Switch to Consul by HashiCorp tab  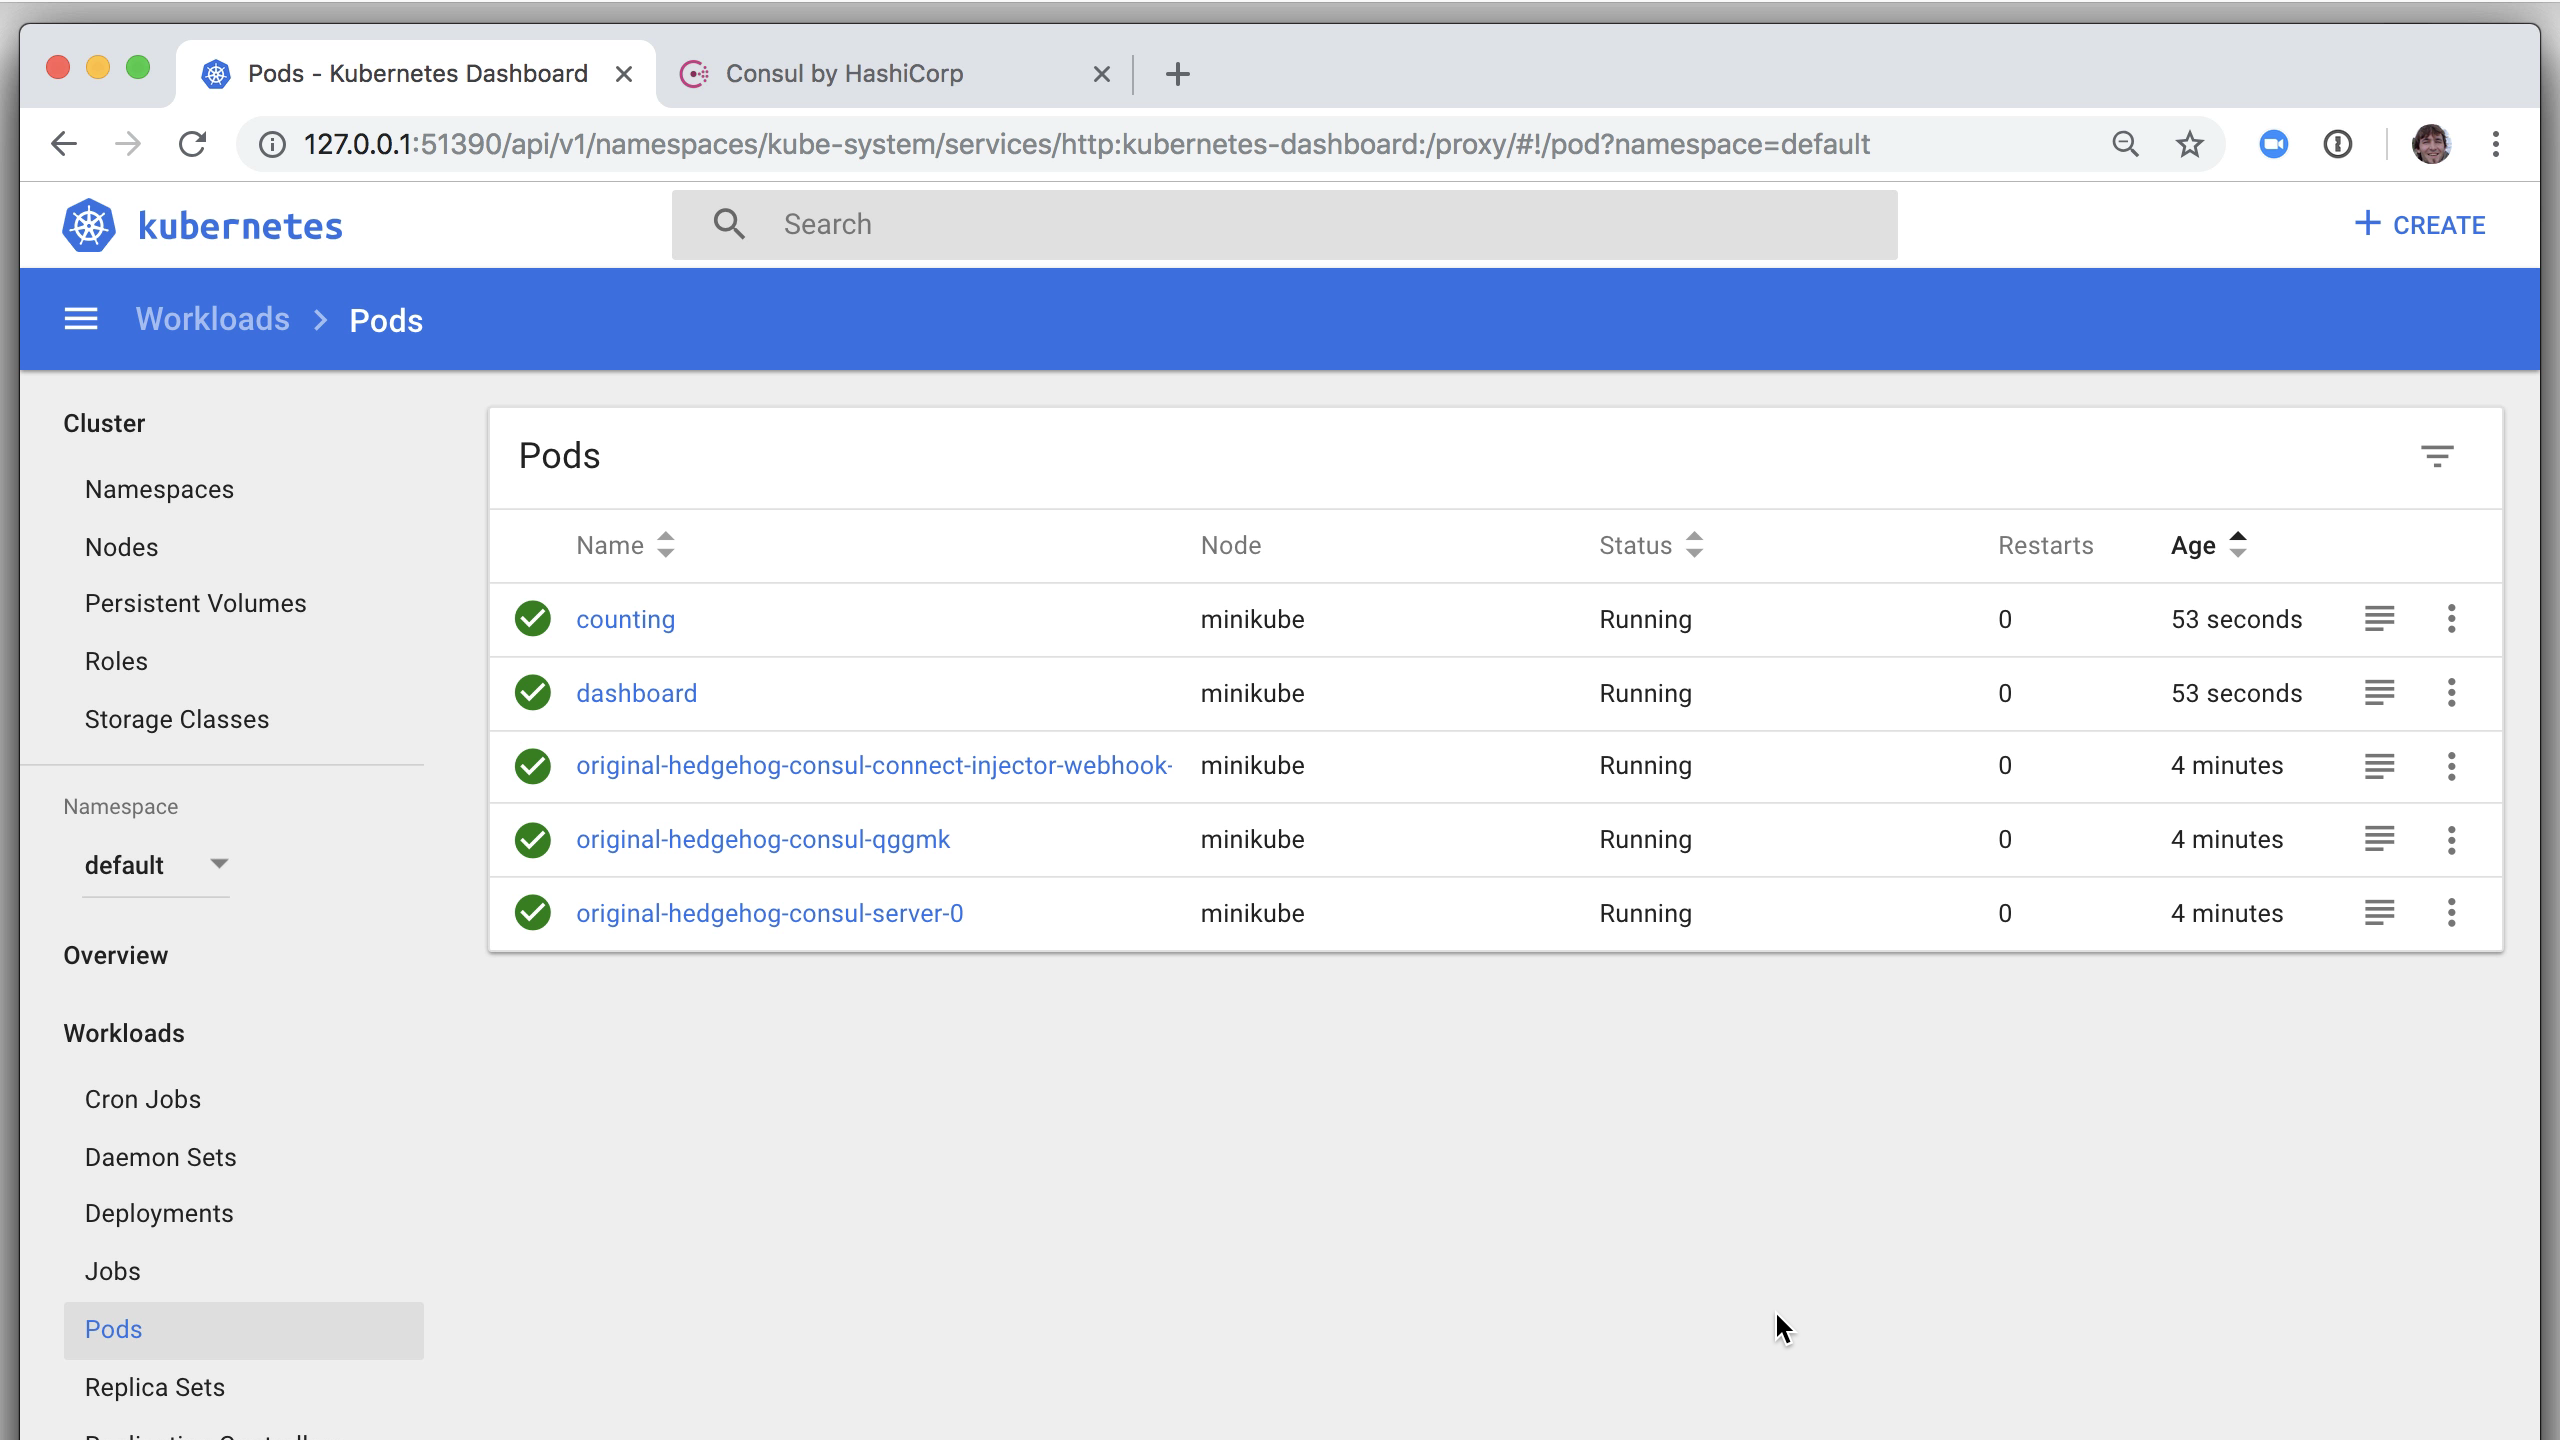844,74
